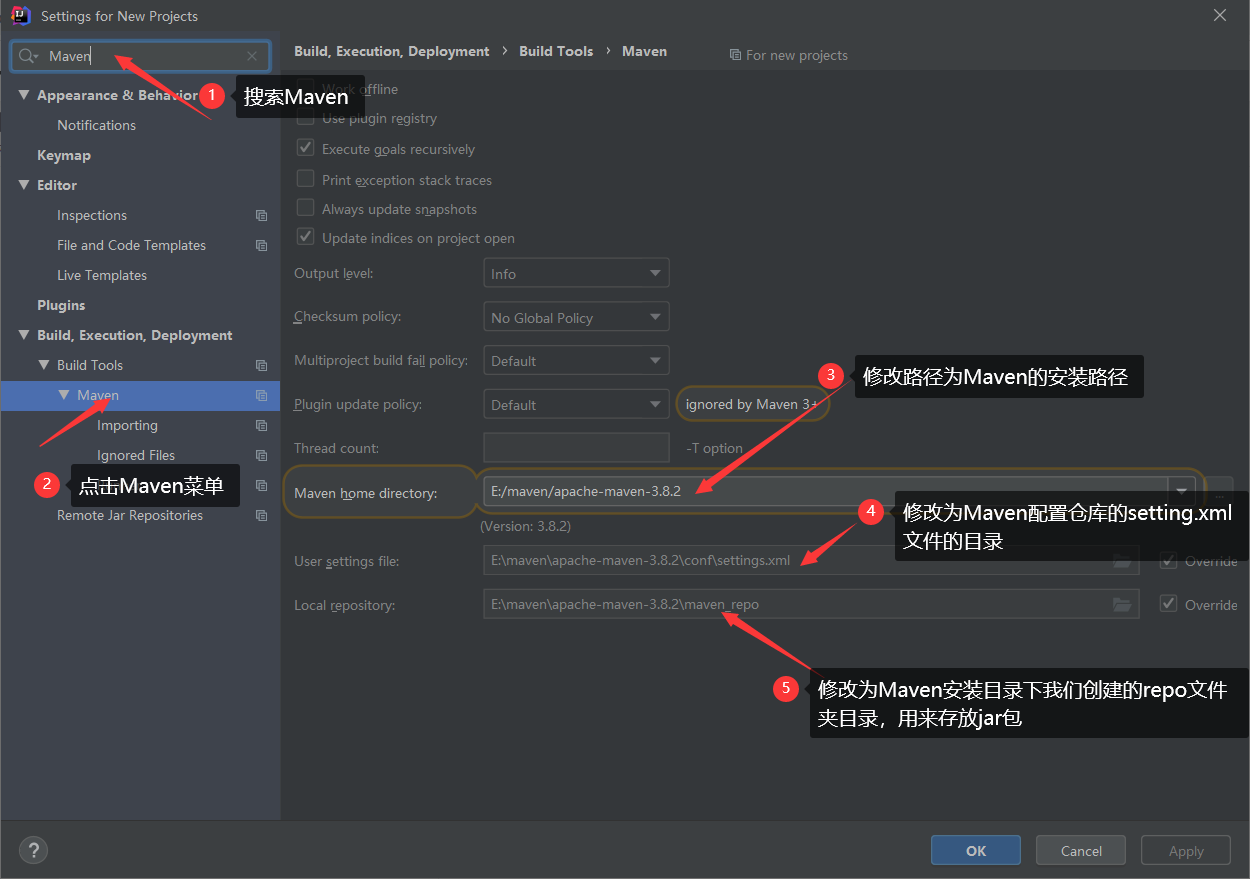Open help with the question mark button

(33, 851)
